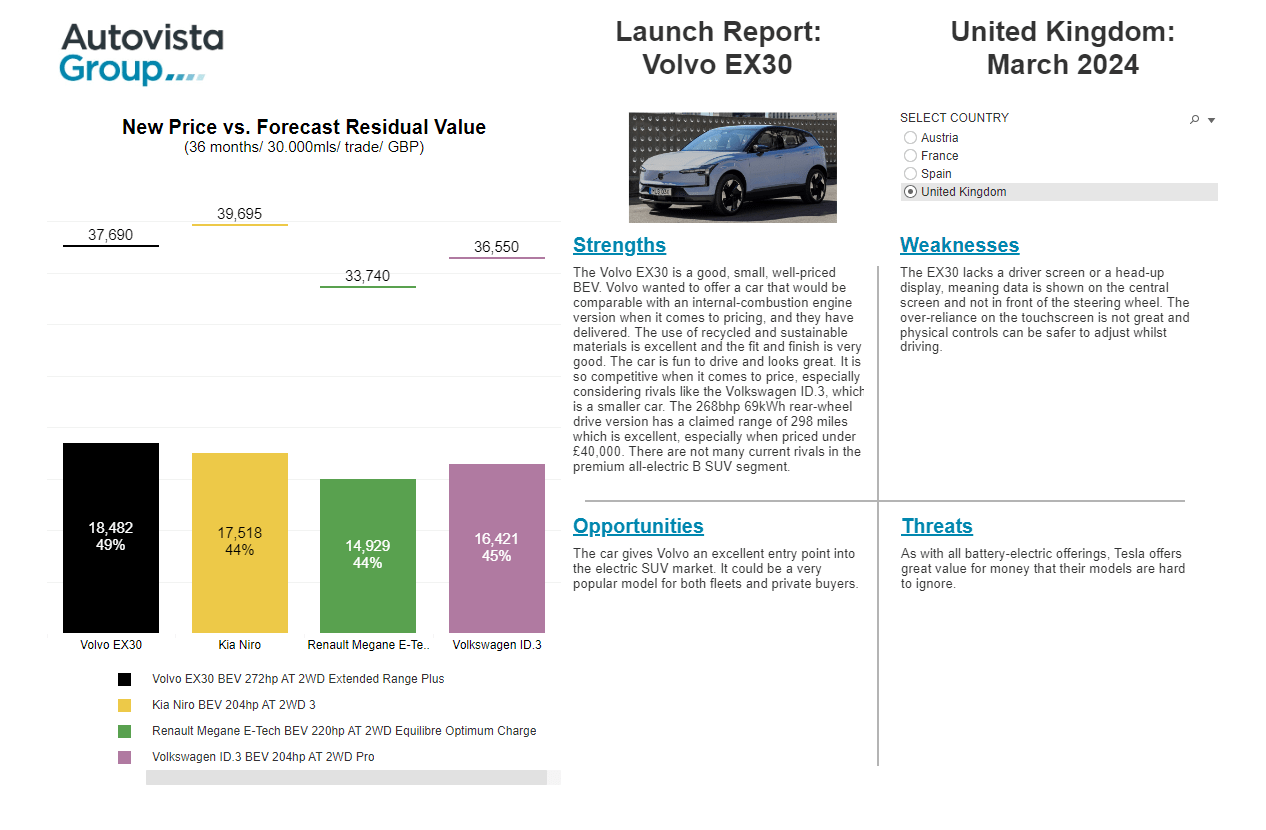
Task: Click the green Renault Megane legend swatch
Action: click(123, 730)
